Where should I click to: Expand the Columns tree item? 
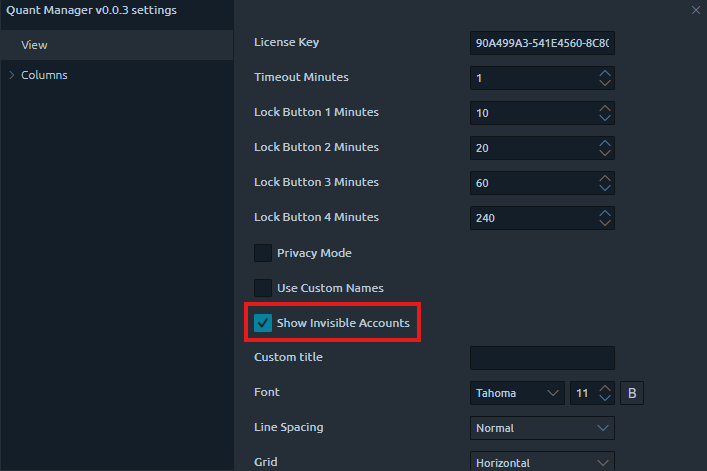11,75
